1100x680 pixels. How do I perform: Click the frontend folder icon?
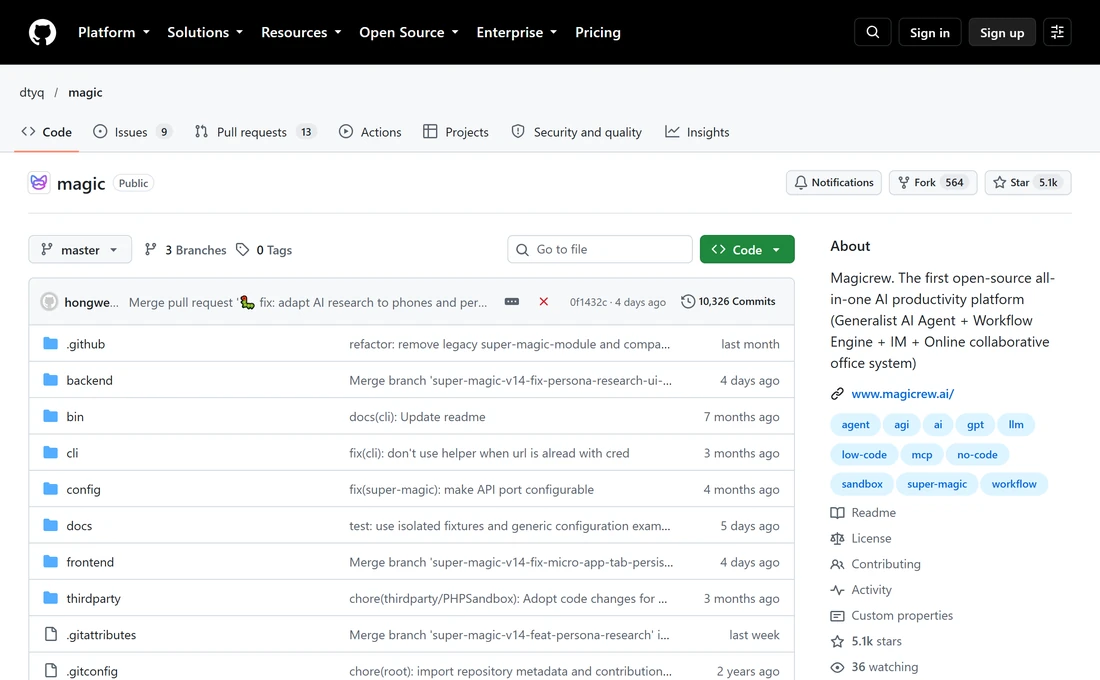[51, 562]
